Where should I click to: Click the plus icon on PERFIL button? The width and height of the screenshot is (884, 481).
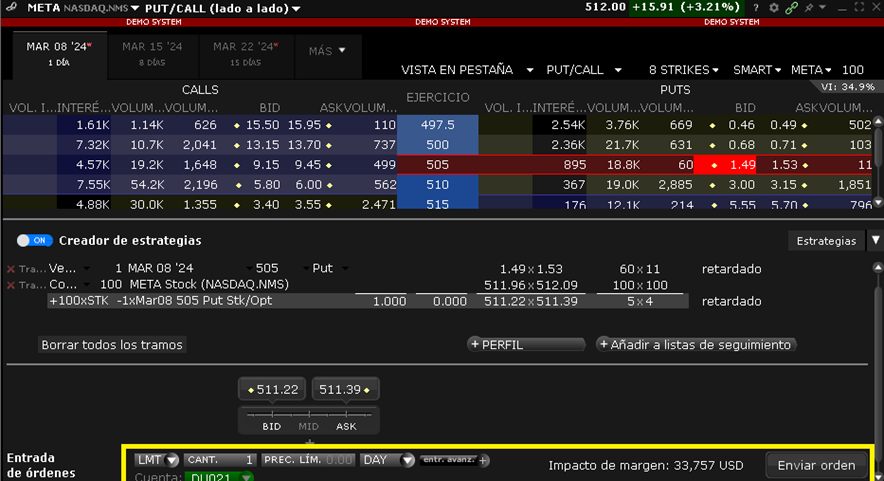click(x=474, y=344)
